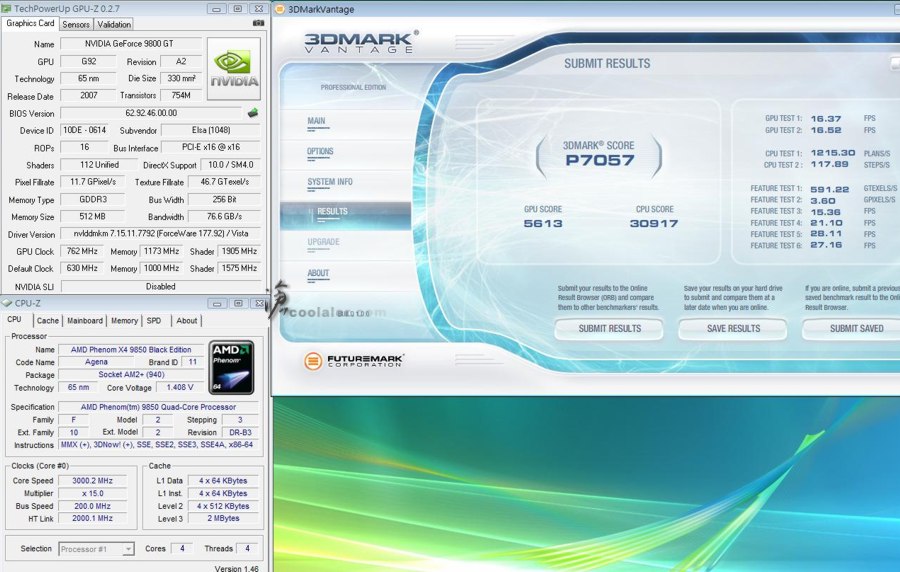
Task: Click the Package value Socket AM2+ (940)
Action: pyautogui.click(x=131, y=375)
